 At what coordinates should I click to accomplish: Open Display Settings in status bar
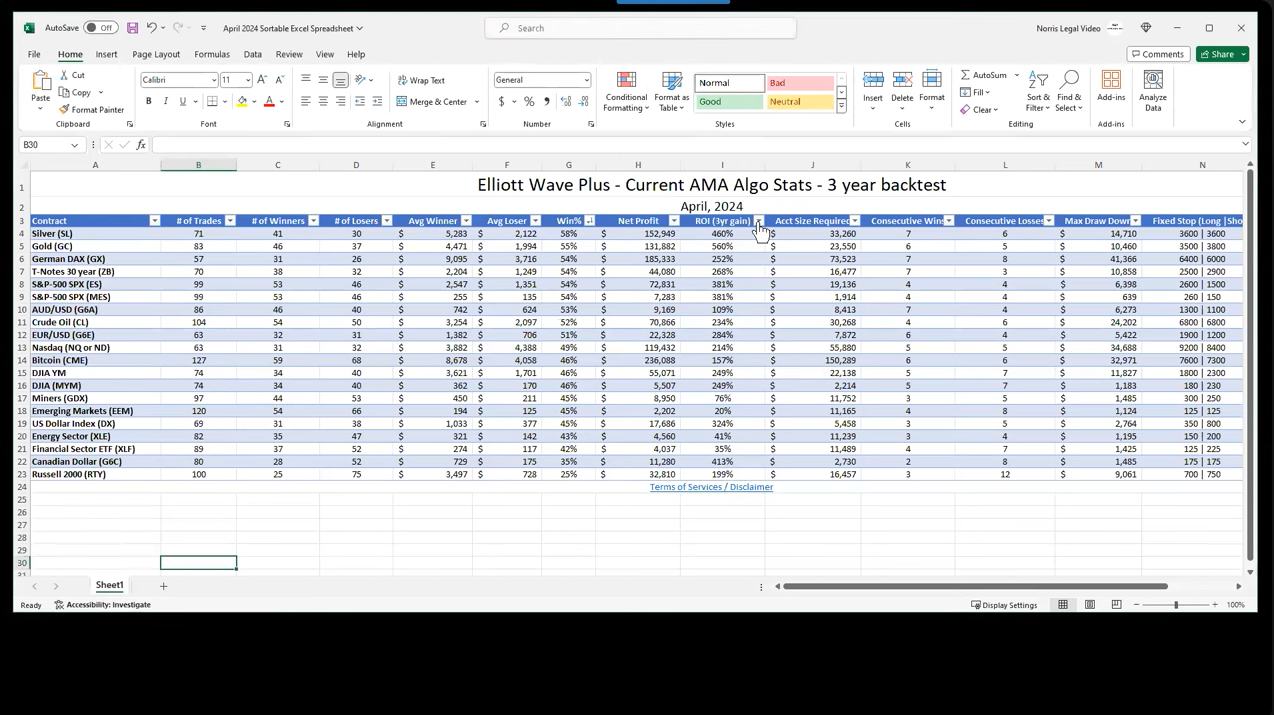(1005, 605)
